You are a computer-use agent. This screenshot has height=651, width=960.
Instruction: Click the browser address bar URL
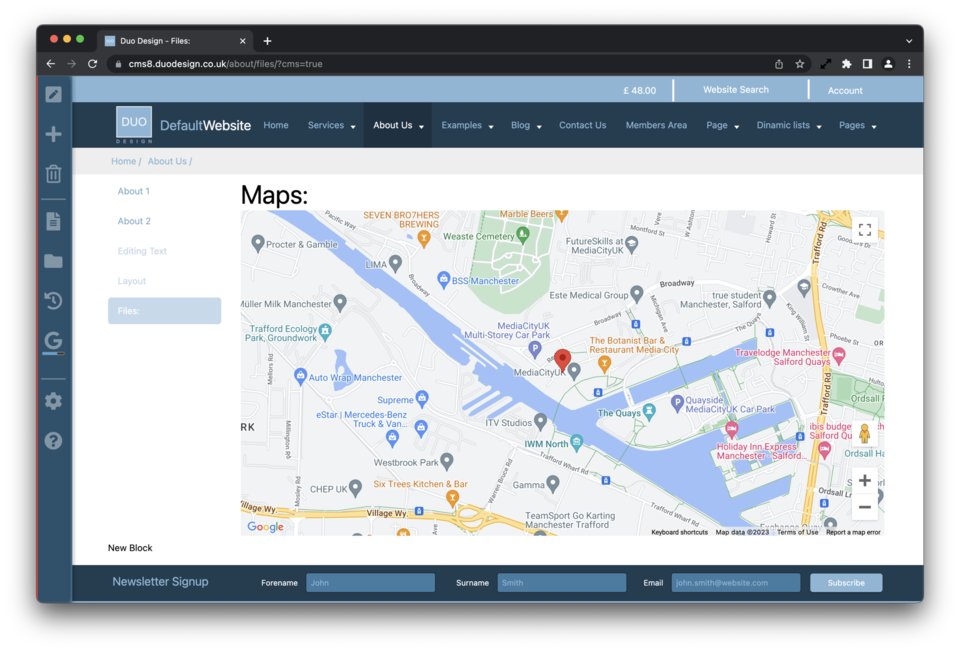225,64
